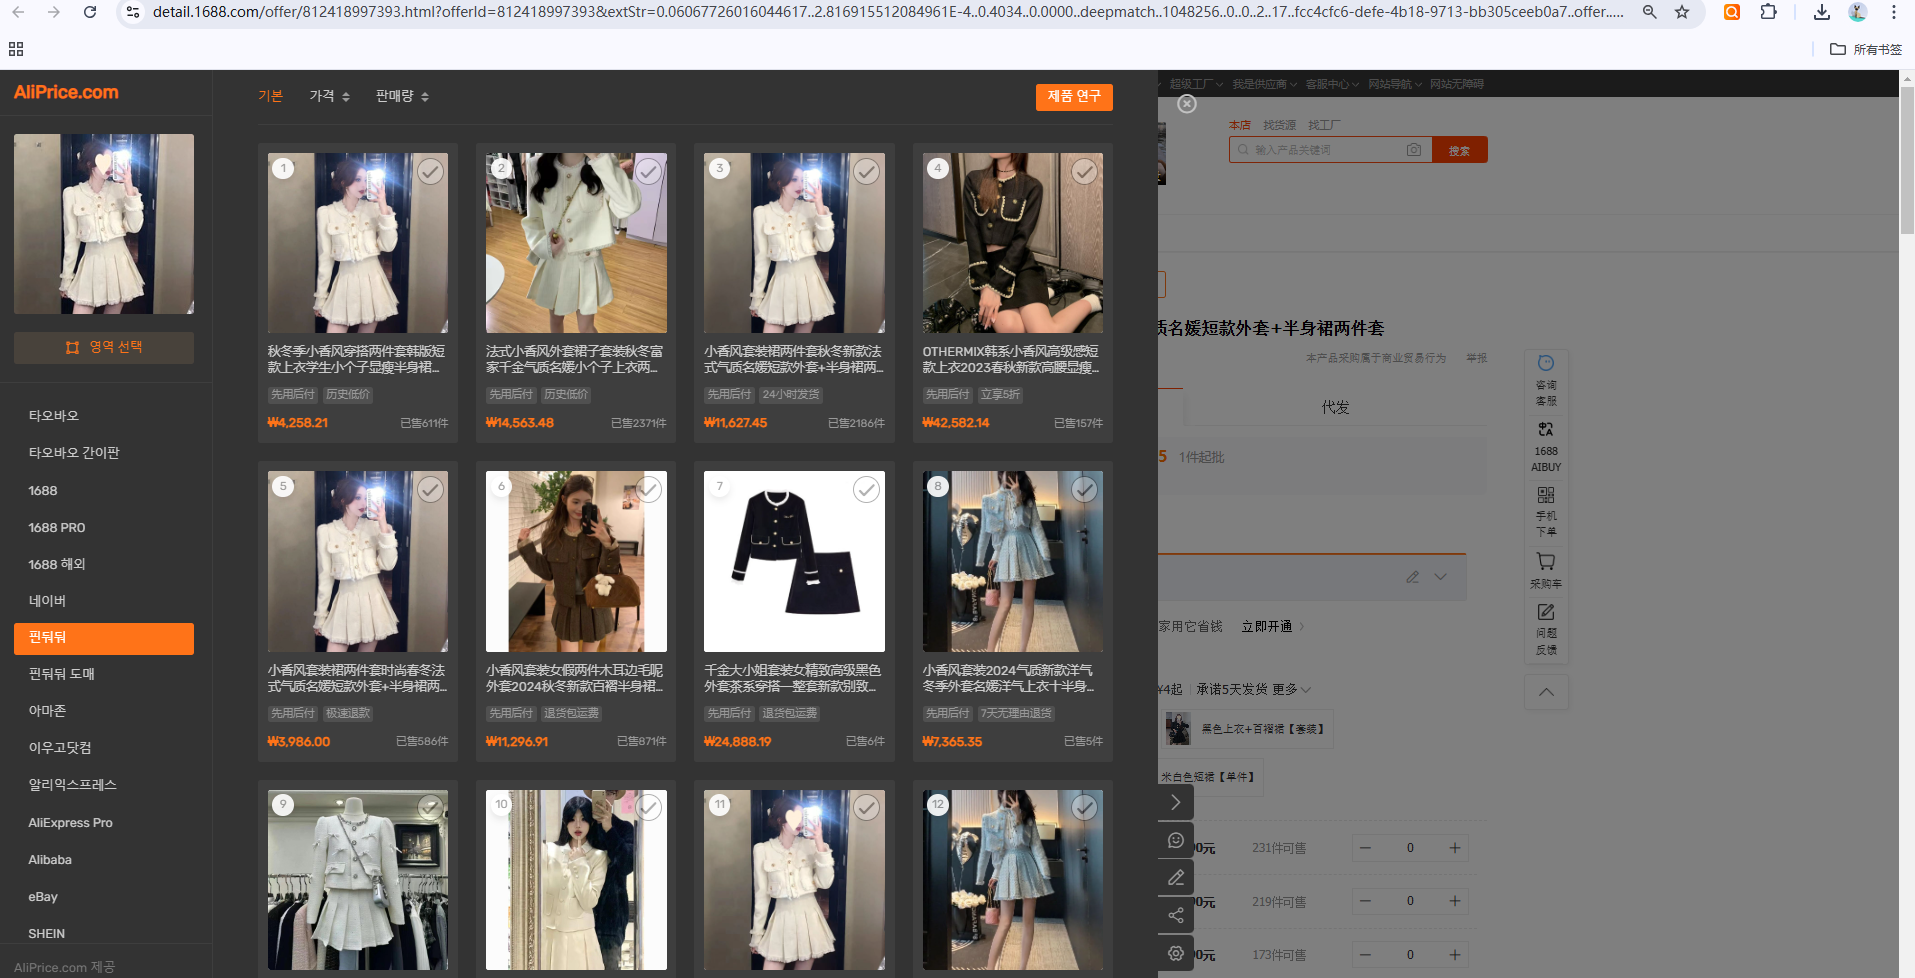Expand 我是供应商 top menu
The height and width of the screenshot is (978, 1915).
(x=1264, y=84)
